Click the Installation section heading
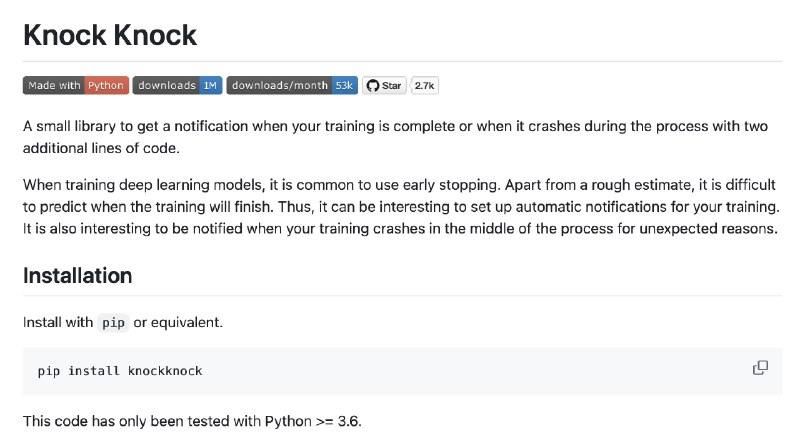Image resolution: width=800 pixels, height=439 pixels. (78, 276)
